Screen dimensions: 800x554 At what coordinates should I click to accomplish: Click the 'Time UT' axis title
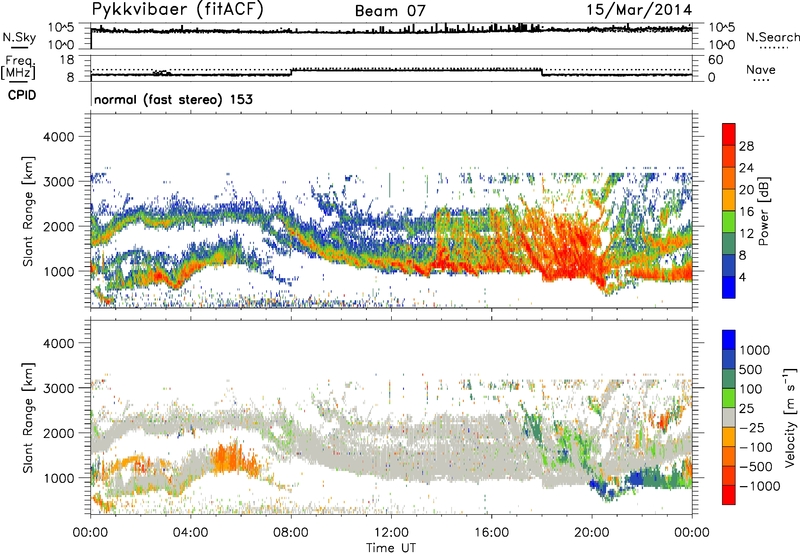click(x=391, y=548)
